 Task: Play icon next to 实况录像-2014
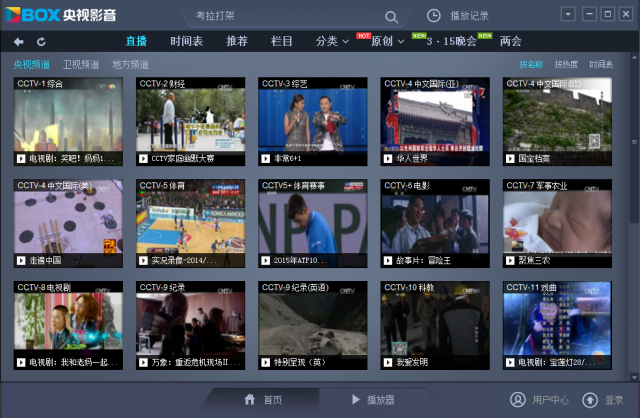tap(143, 260)
